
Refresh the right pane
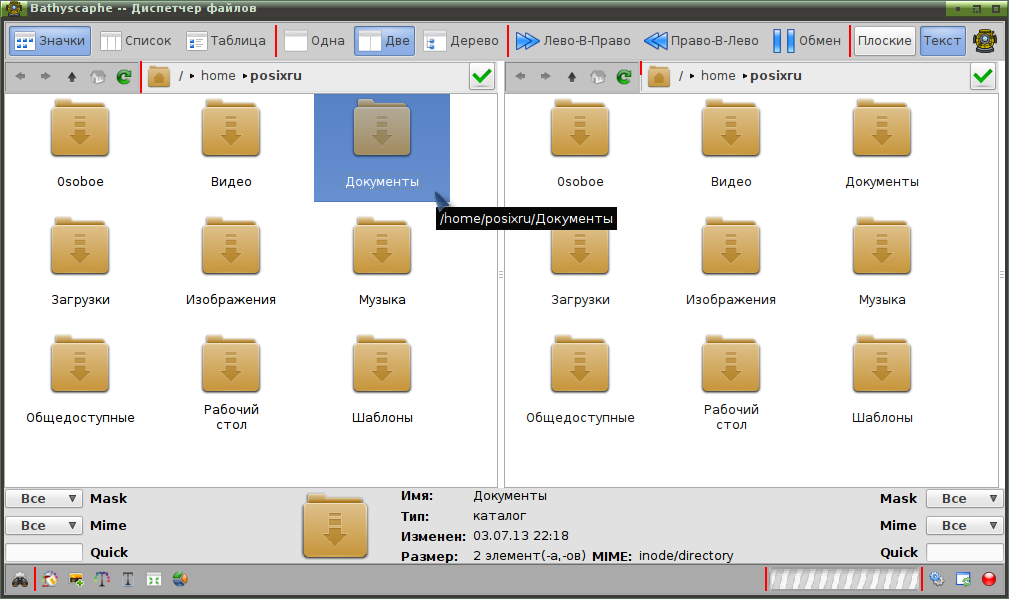click(624, 77)
